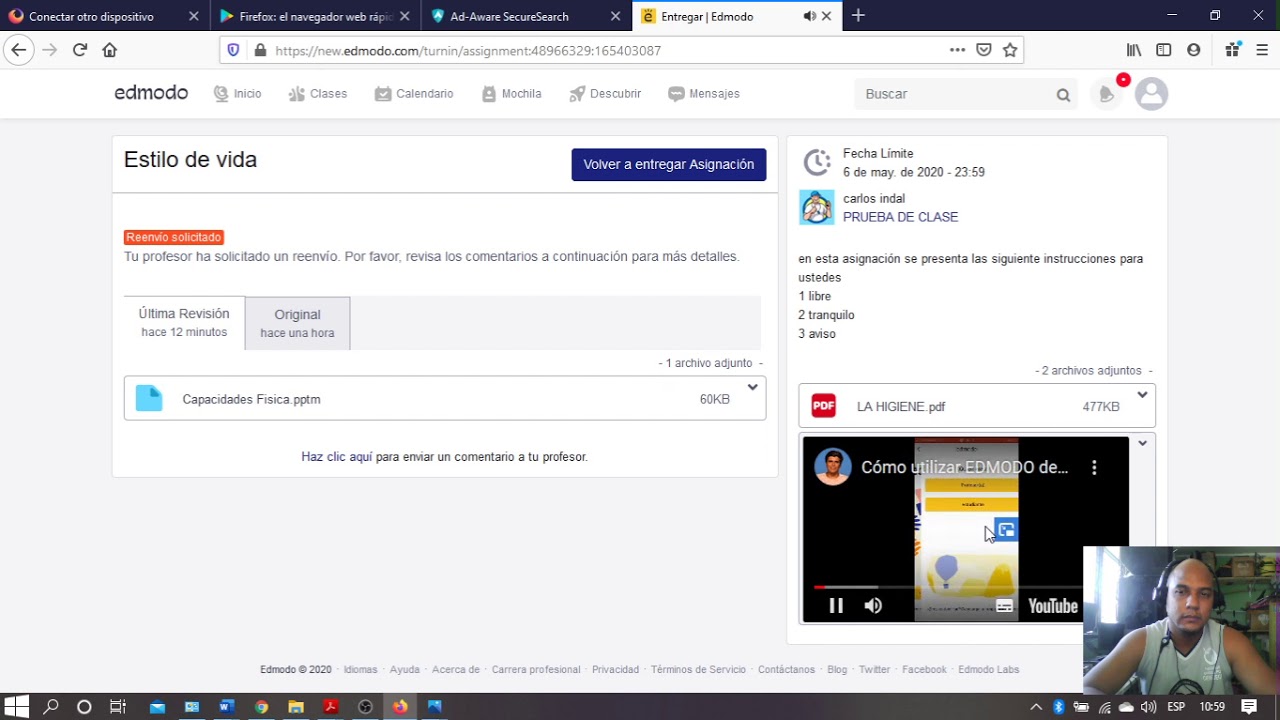This screenshot has height=720, width=1280.
Task: Open the Idiomas footer link
Action: [x=360, y=670]
